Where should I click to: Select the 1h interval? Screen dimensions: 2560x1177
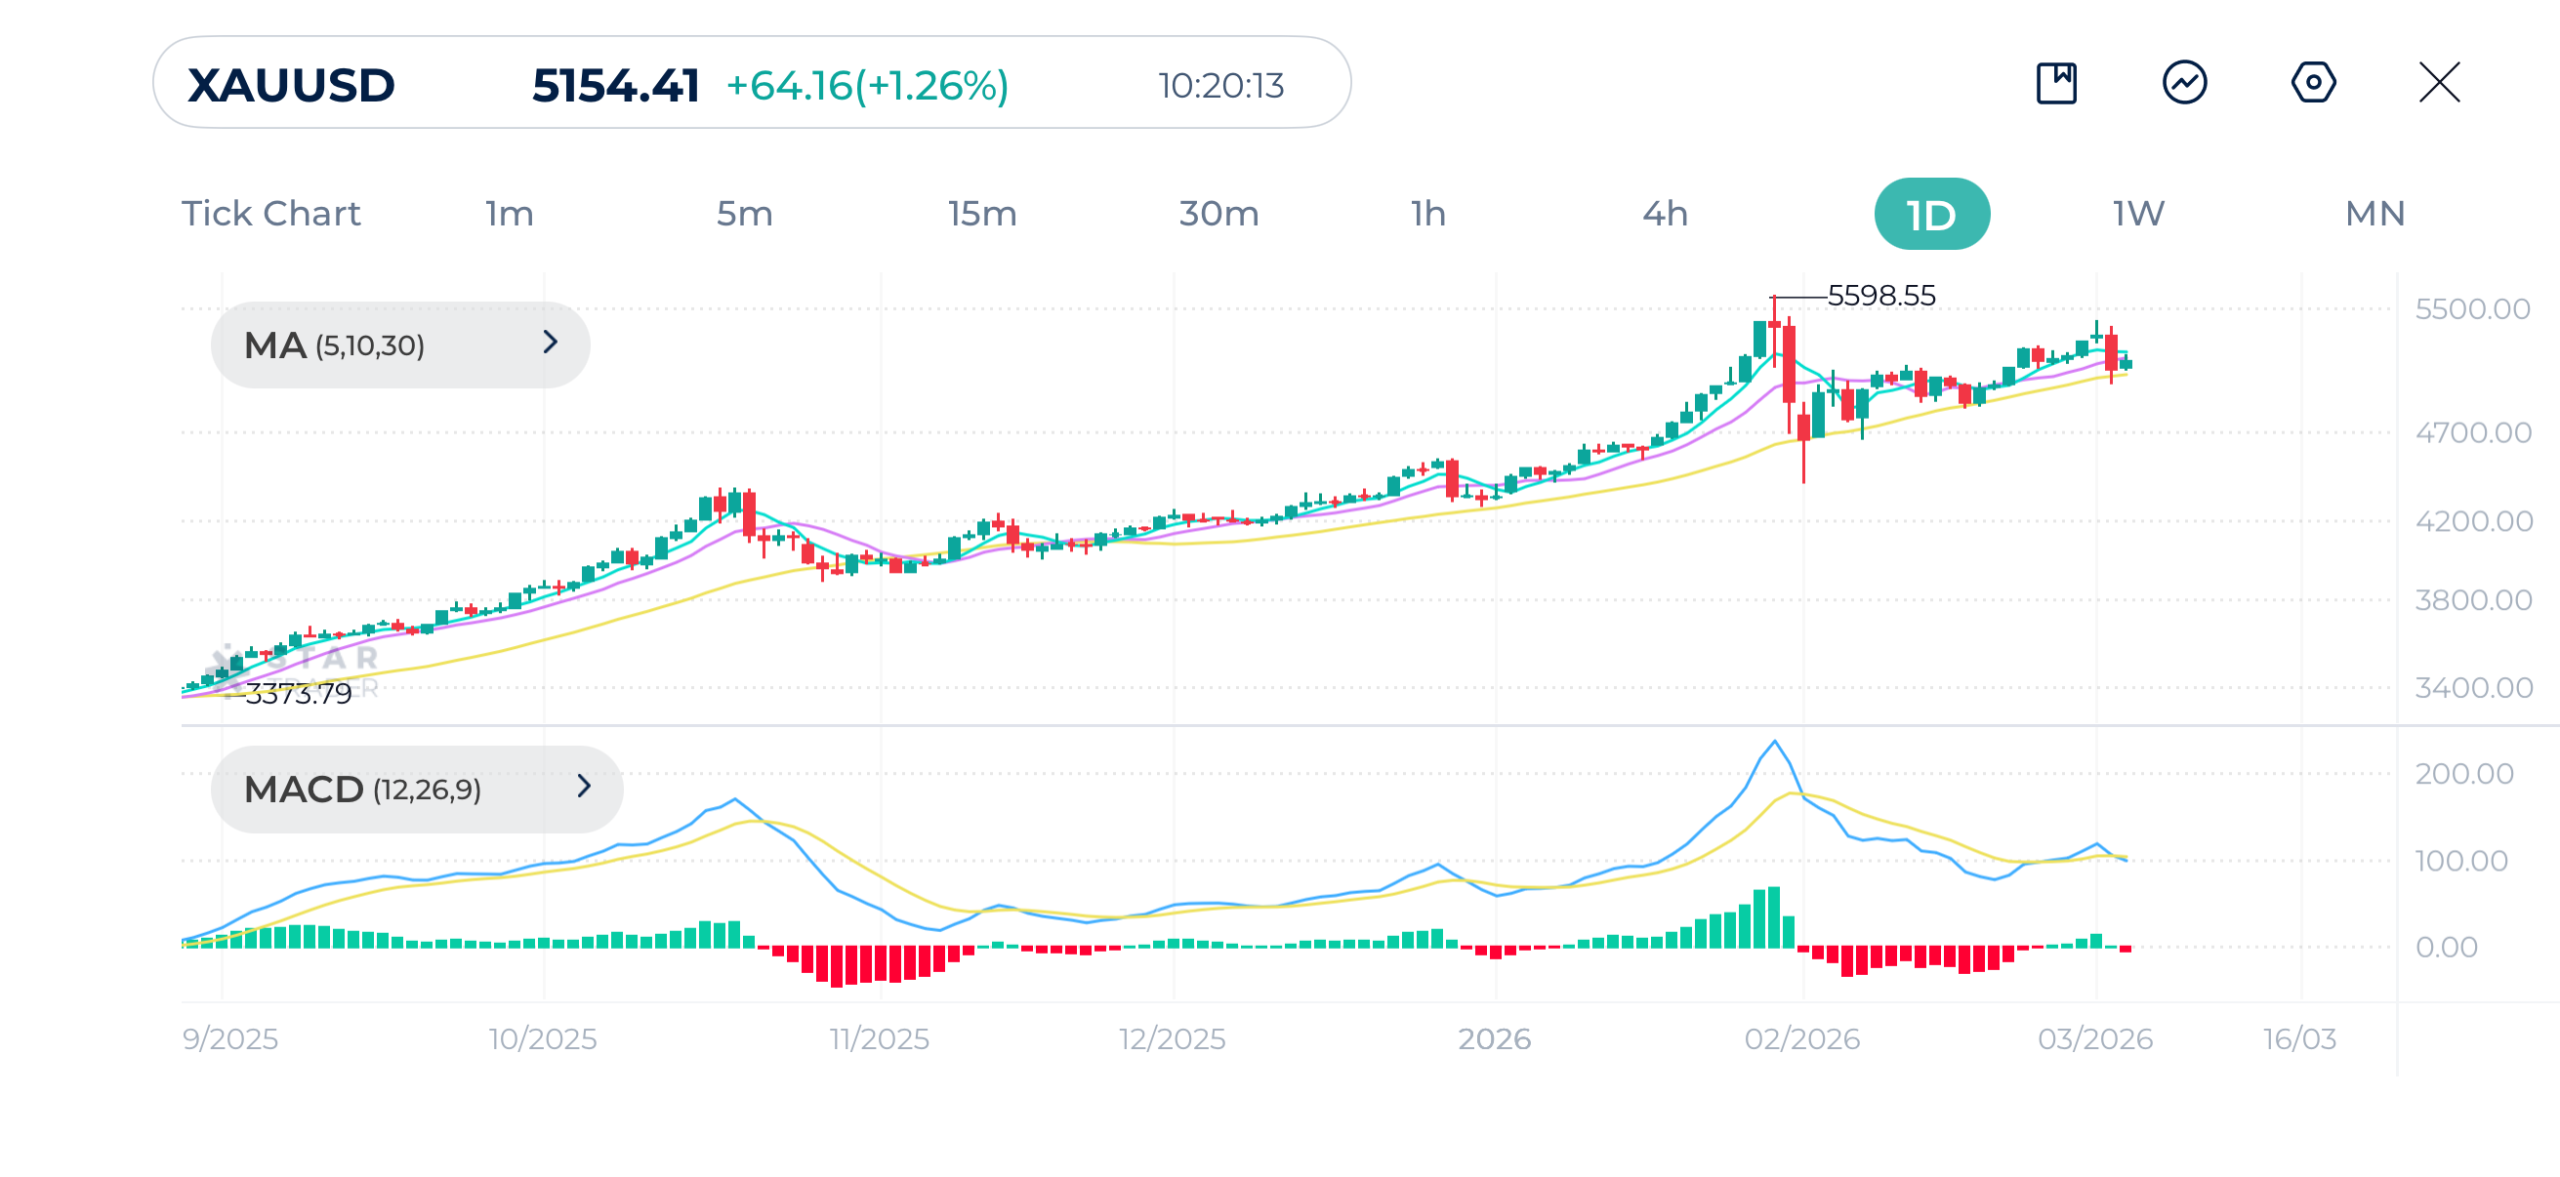1428,212
